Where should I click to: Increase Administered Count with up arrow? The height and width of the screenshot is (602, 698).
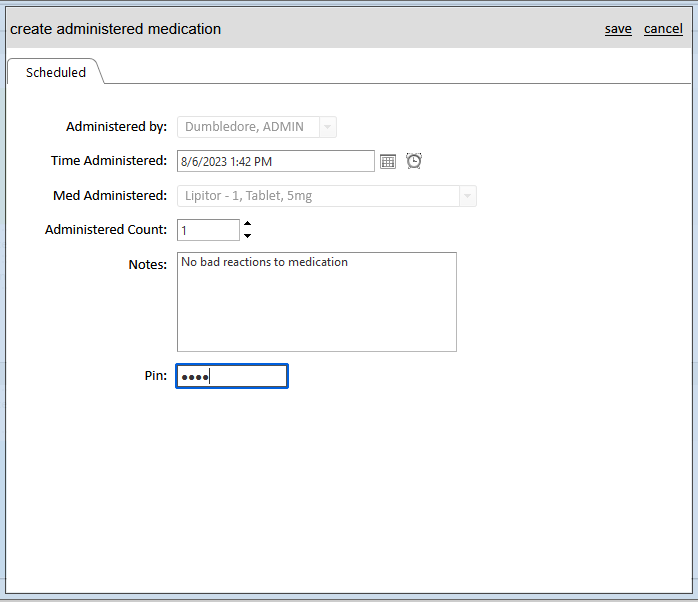point(248,224)
